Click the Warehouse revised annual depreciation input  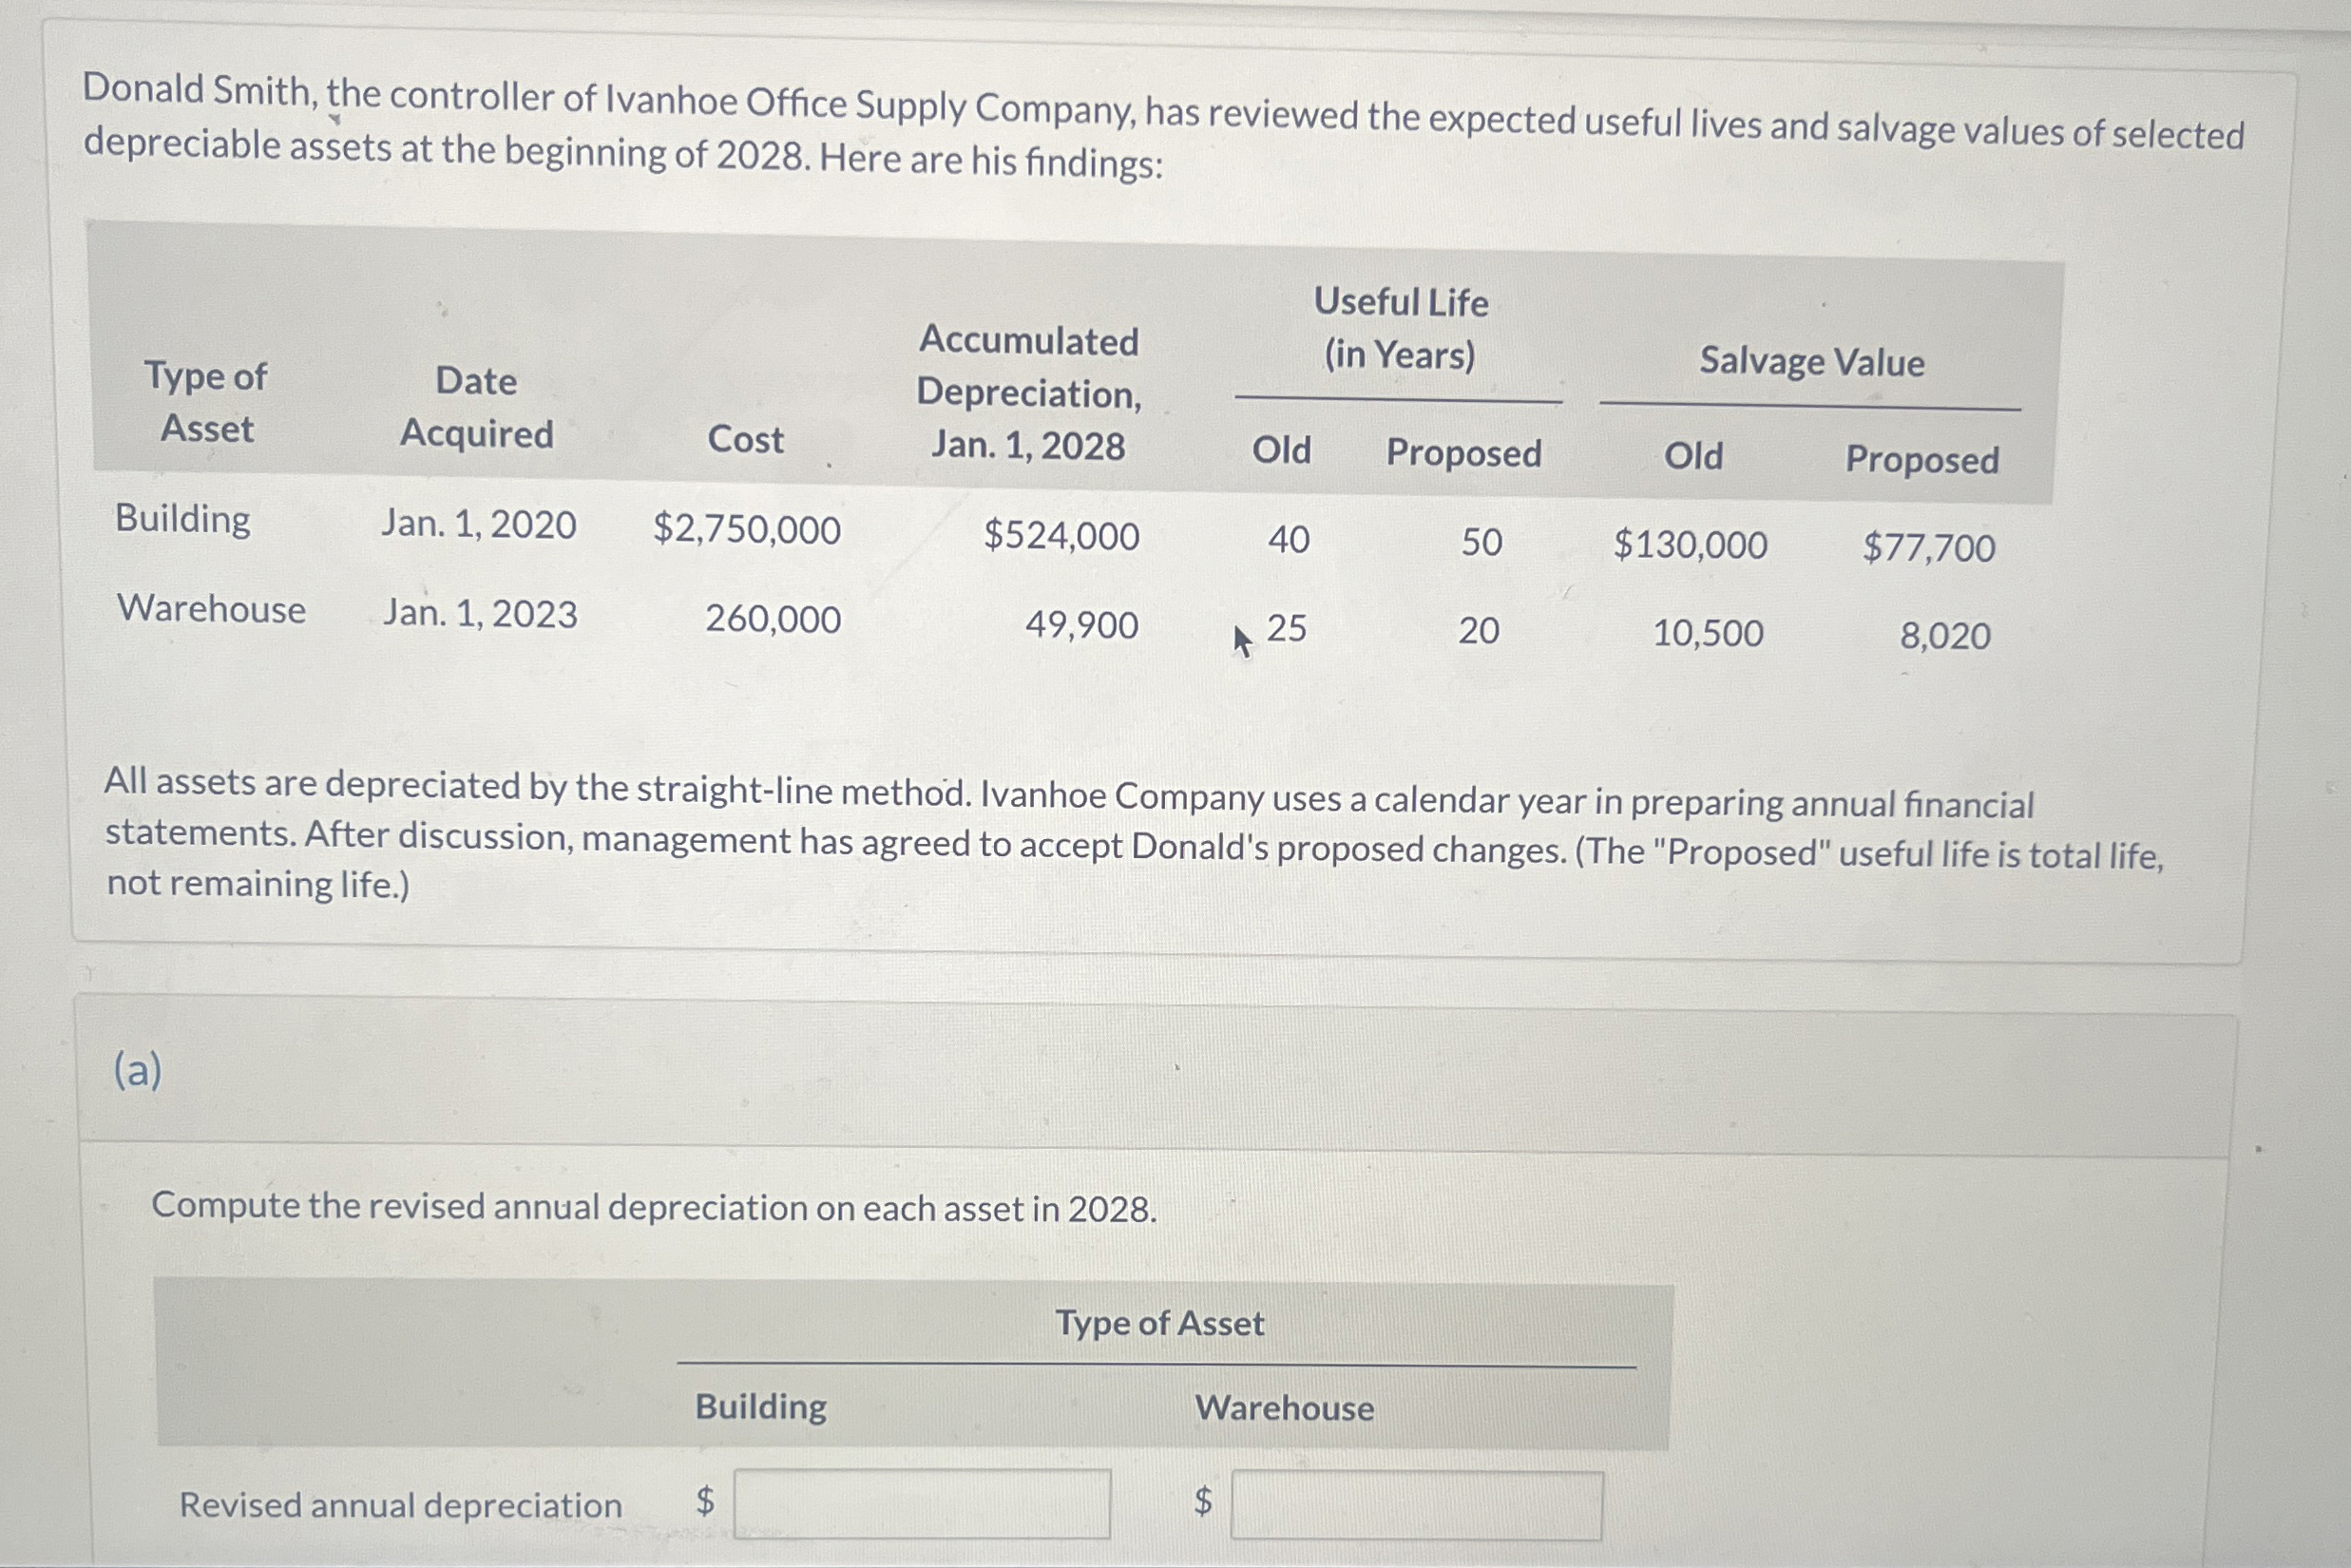pyautogui.click(x=1416, y=1505)
